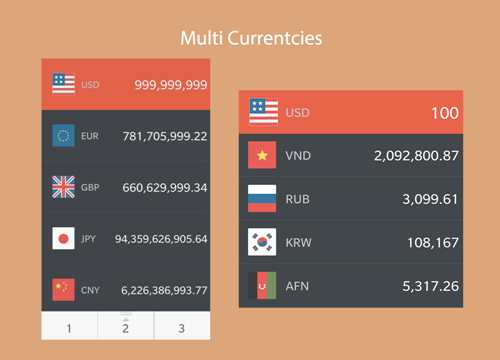This screenshot has width=500, height=360.
Task: Pull up the keypad handle above 2
Action: 126,314
